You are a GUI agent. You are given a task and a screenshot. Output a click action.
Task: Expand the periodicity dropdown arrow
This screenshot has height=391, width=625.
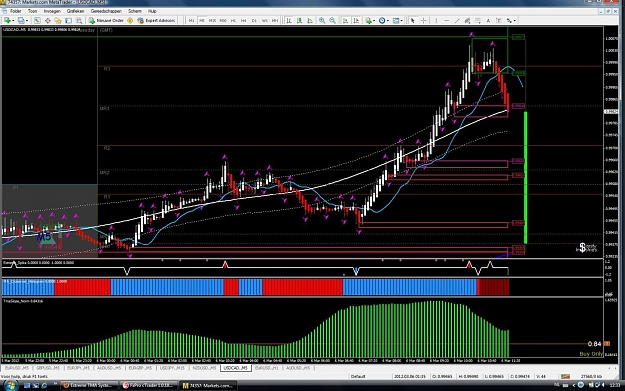coord(388,21)
